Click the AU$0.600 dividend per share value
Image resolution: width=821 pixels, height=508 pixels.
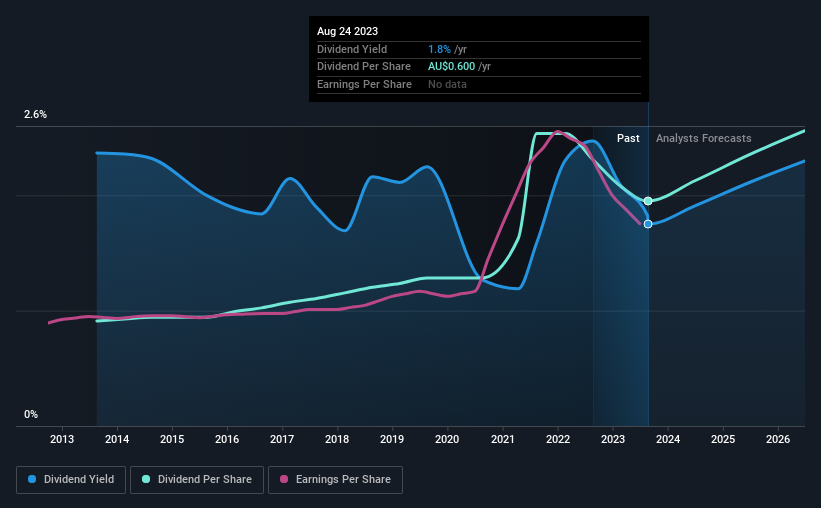(x=451, y=67)
